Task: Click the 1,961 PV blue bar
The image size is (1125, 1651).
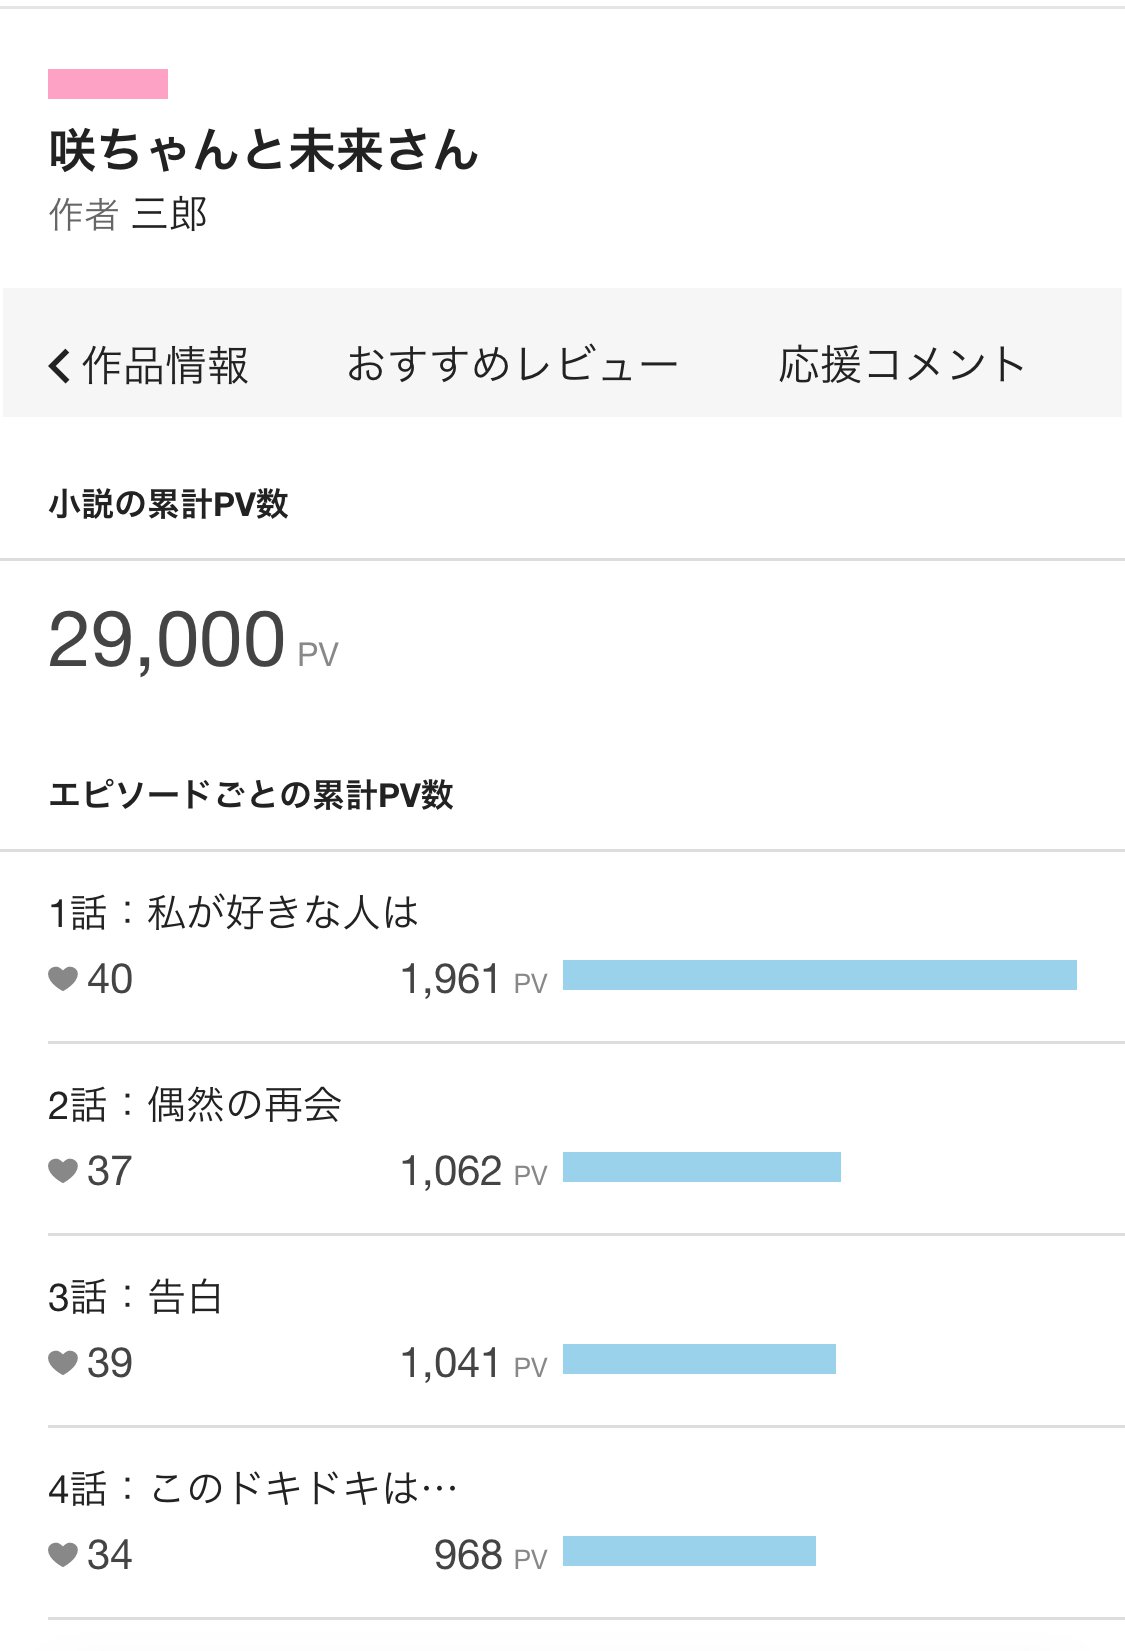Action: click(819, 975)
